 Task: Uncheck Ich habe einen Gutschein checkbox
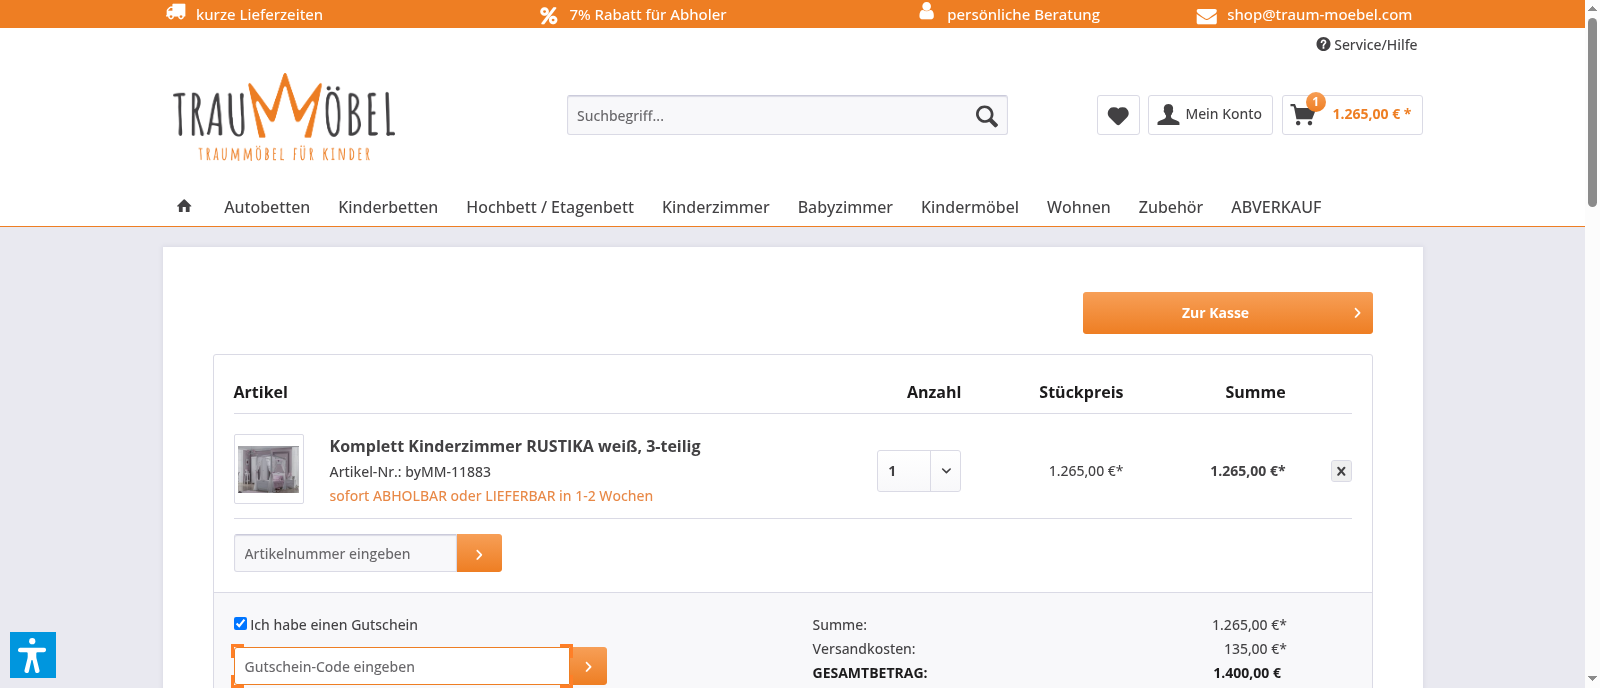pyautogui.click(x=240, y=624)
